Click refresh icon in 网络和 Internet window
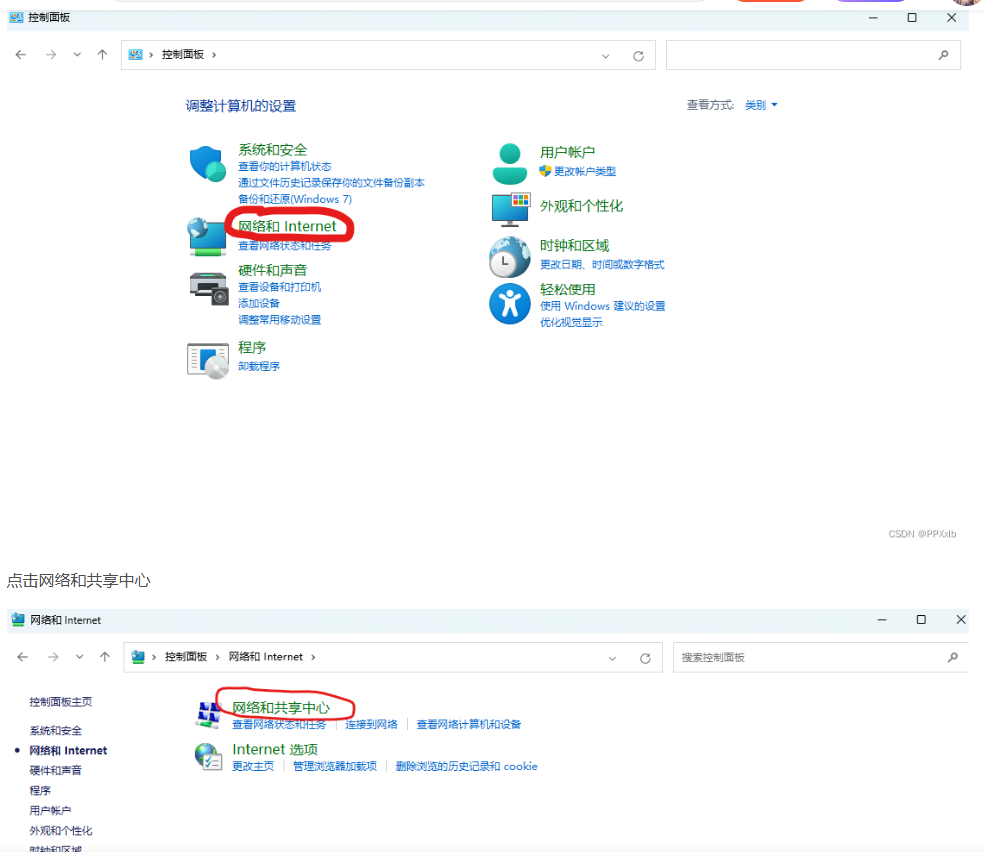Screen dimensions: 985x865 pos(645,658)
